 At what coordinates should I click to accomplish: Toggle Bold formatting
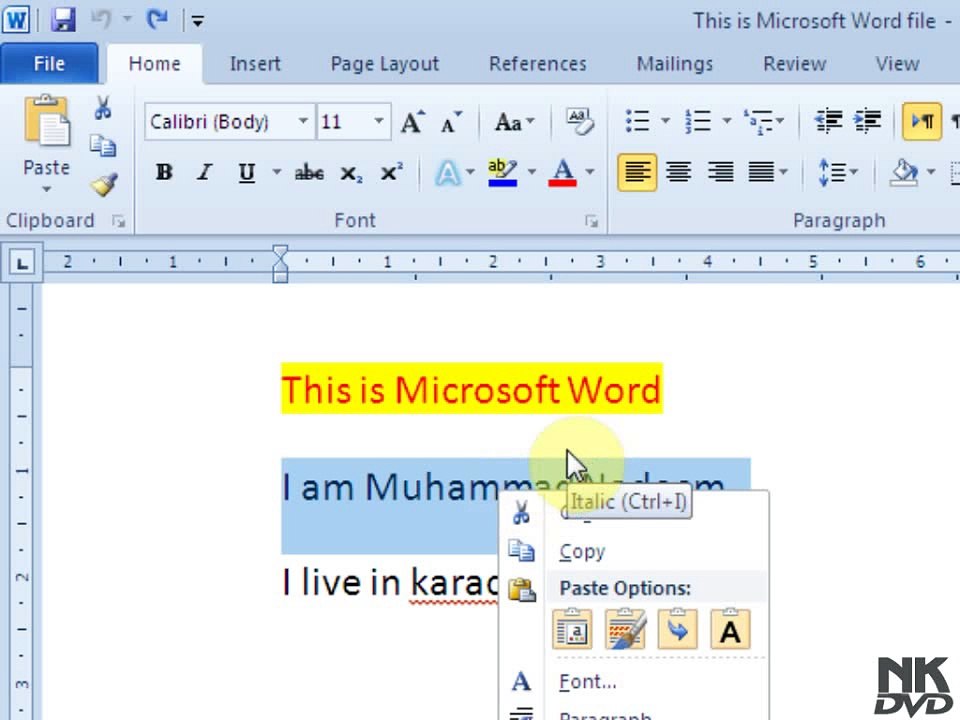click(163, 173)
